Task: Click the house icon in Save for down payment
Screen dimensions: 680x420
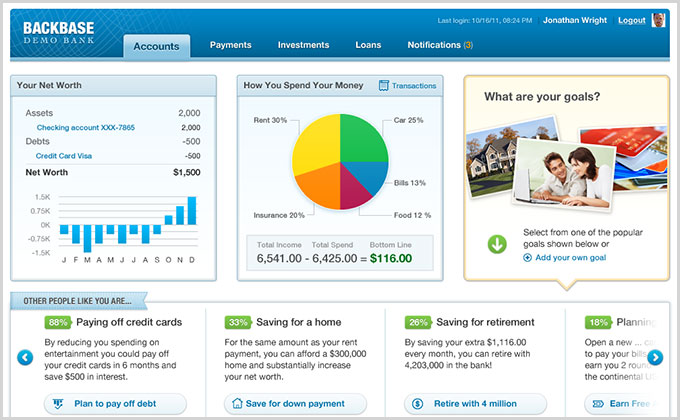Action: pos(237,404)
